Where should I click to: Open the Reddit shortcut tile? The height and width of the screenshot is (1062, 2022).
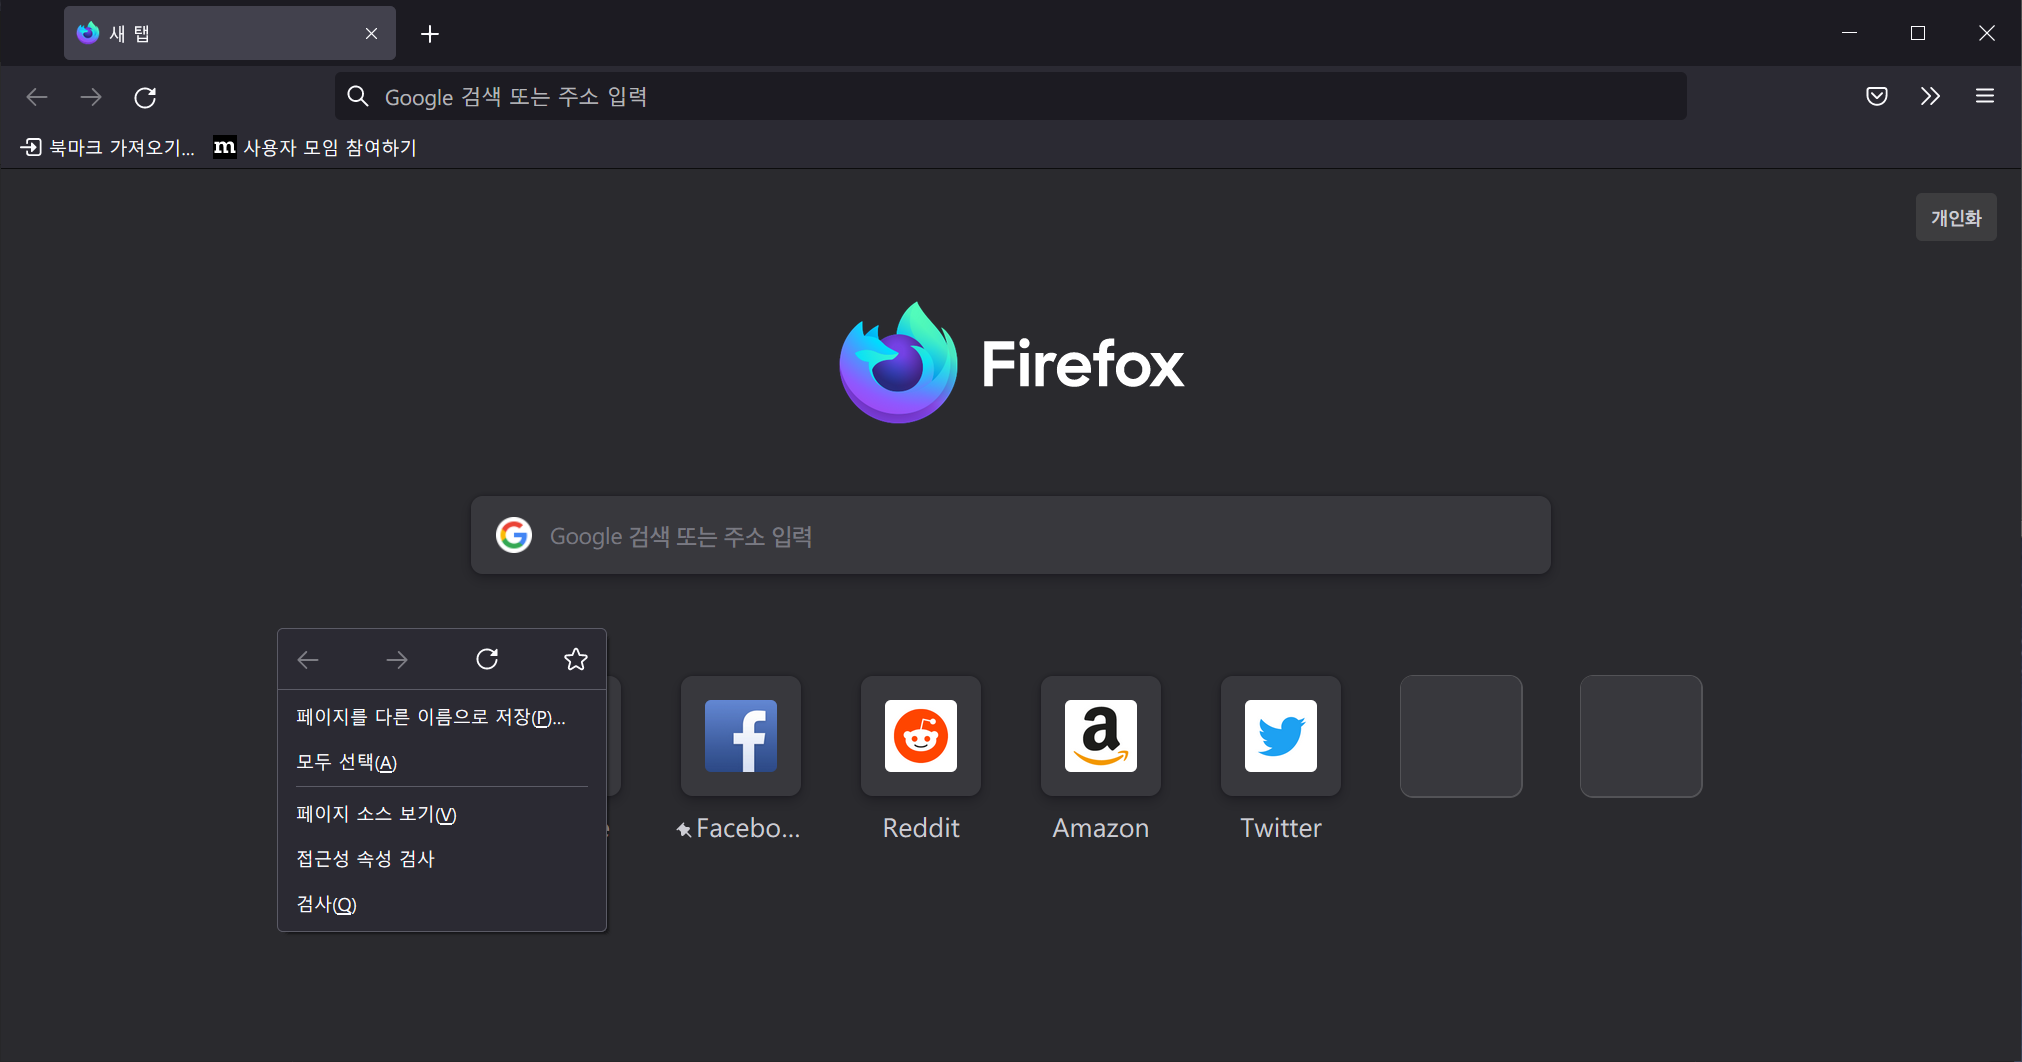point(921,736)
